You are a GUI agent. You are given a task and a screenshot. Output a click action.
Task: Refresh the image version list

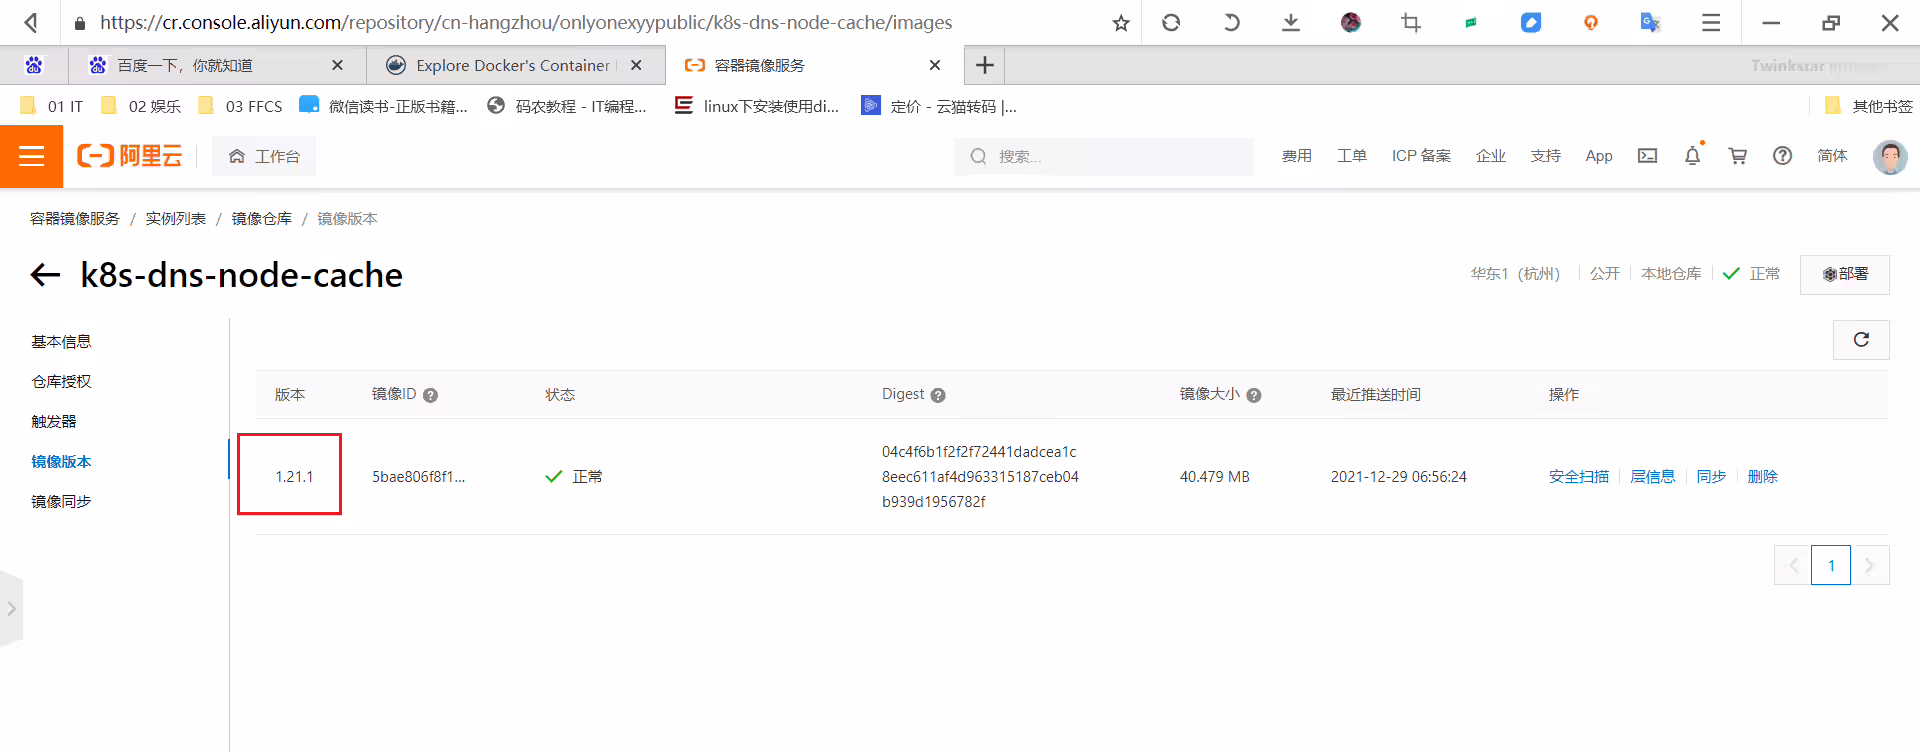[x=1861, y=340]
